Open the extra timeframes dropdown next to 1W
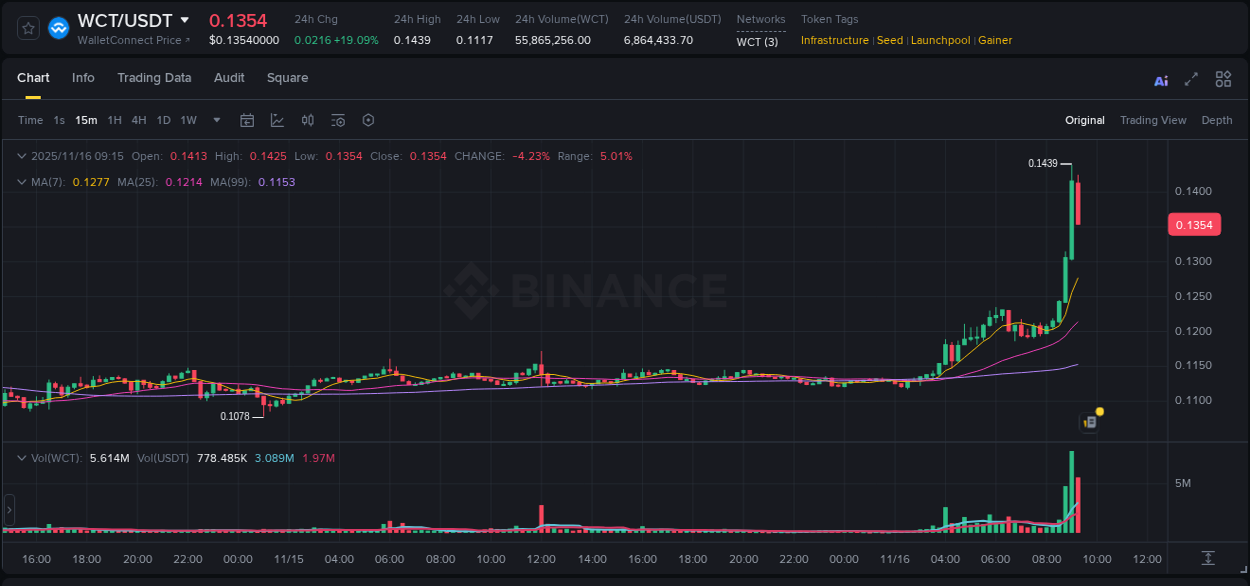 pyautogui.click(x=215, y=120)
